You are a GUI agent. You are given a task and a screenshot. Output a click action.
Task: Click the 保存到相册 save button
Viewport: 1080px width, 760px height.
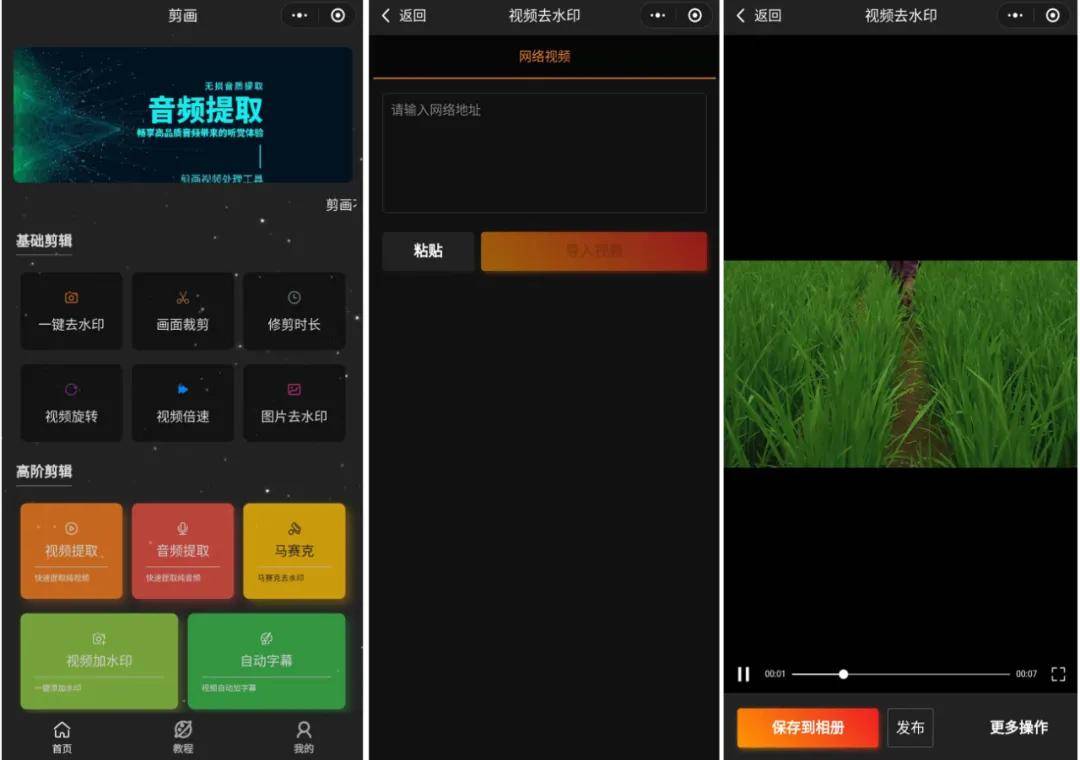808,728
